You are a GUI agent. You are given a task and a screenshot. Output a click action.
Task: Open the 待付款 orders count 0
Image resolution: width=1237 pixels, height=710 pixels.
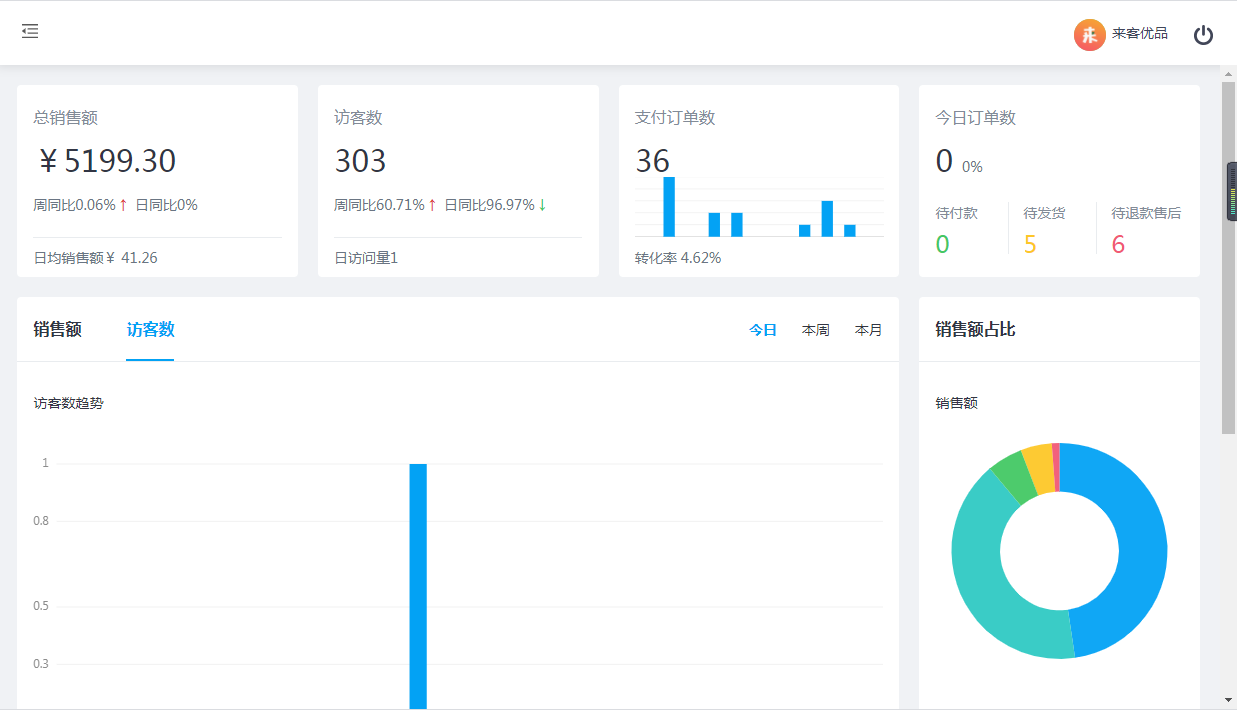point(942,244)
